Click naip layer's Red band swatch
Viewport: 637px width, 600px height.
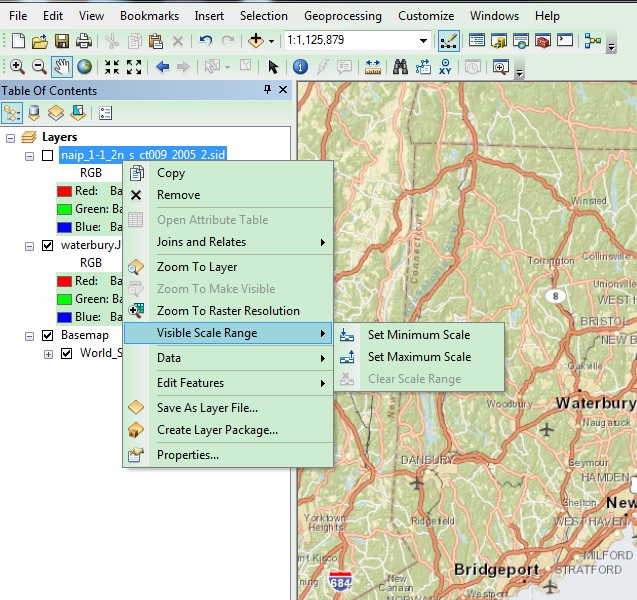(64, 191)
